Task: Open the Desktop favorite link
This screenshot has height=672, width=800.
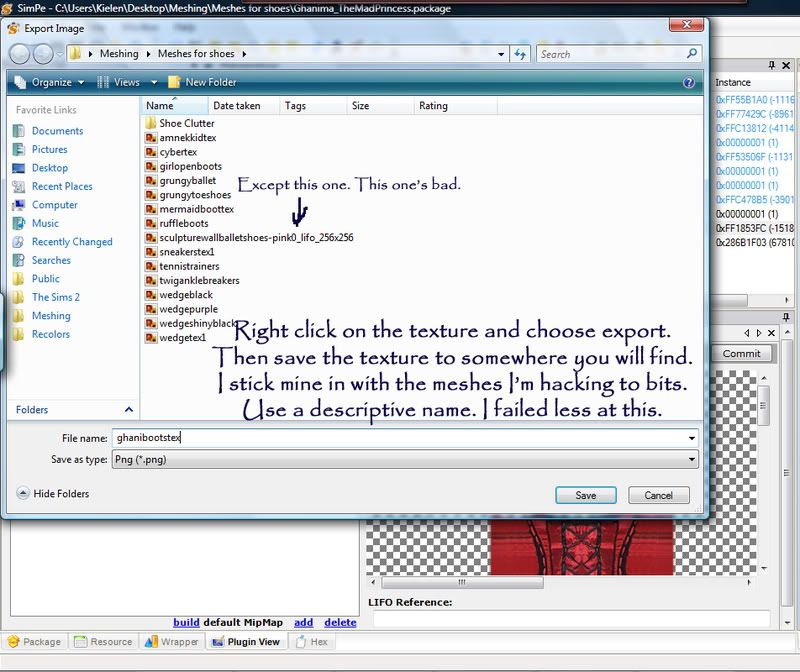Action: click(49, 168)
